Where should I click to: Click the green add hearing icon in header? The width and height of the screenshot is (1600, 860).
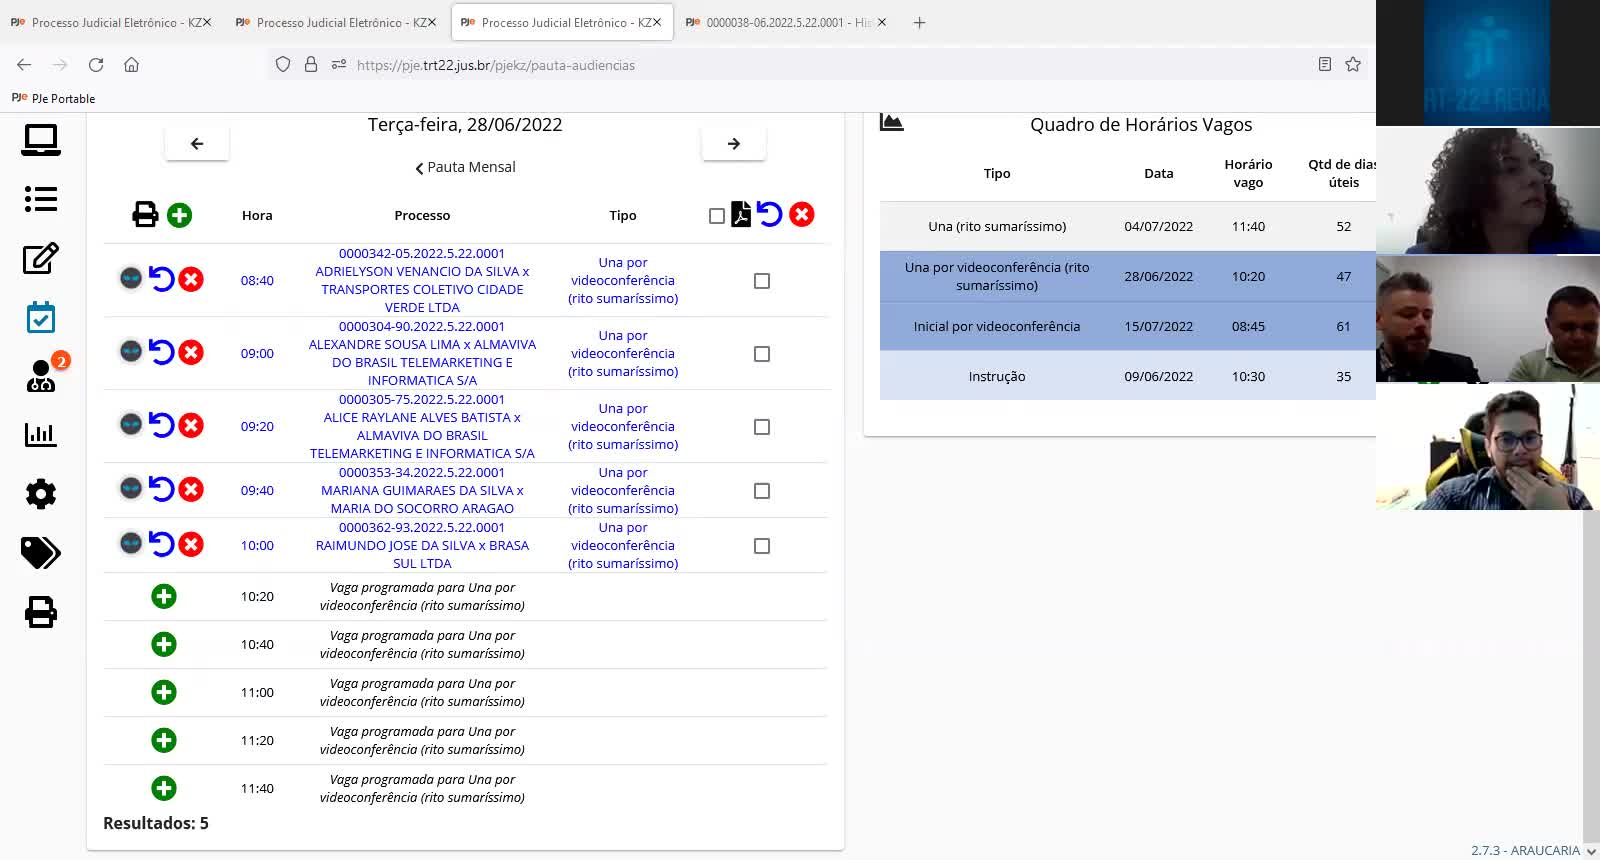179,215
